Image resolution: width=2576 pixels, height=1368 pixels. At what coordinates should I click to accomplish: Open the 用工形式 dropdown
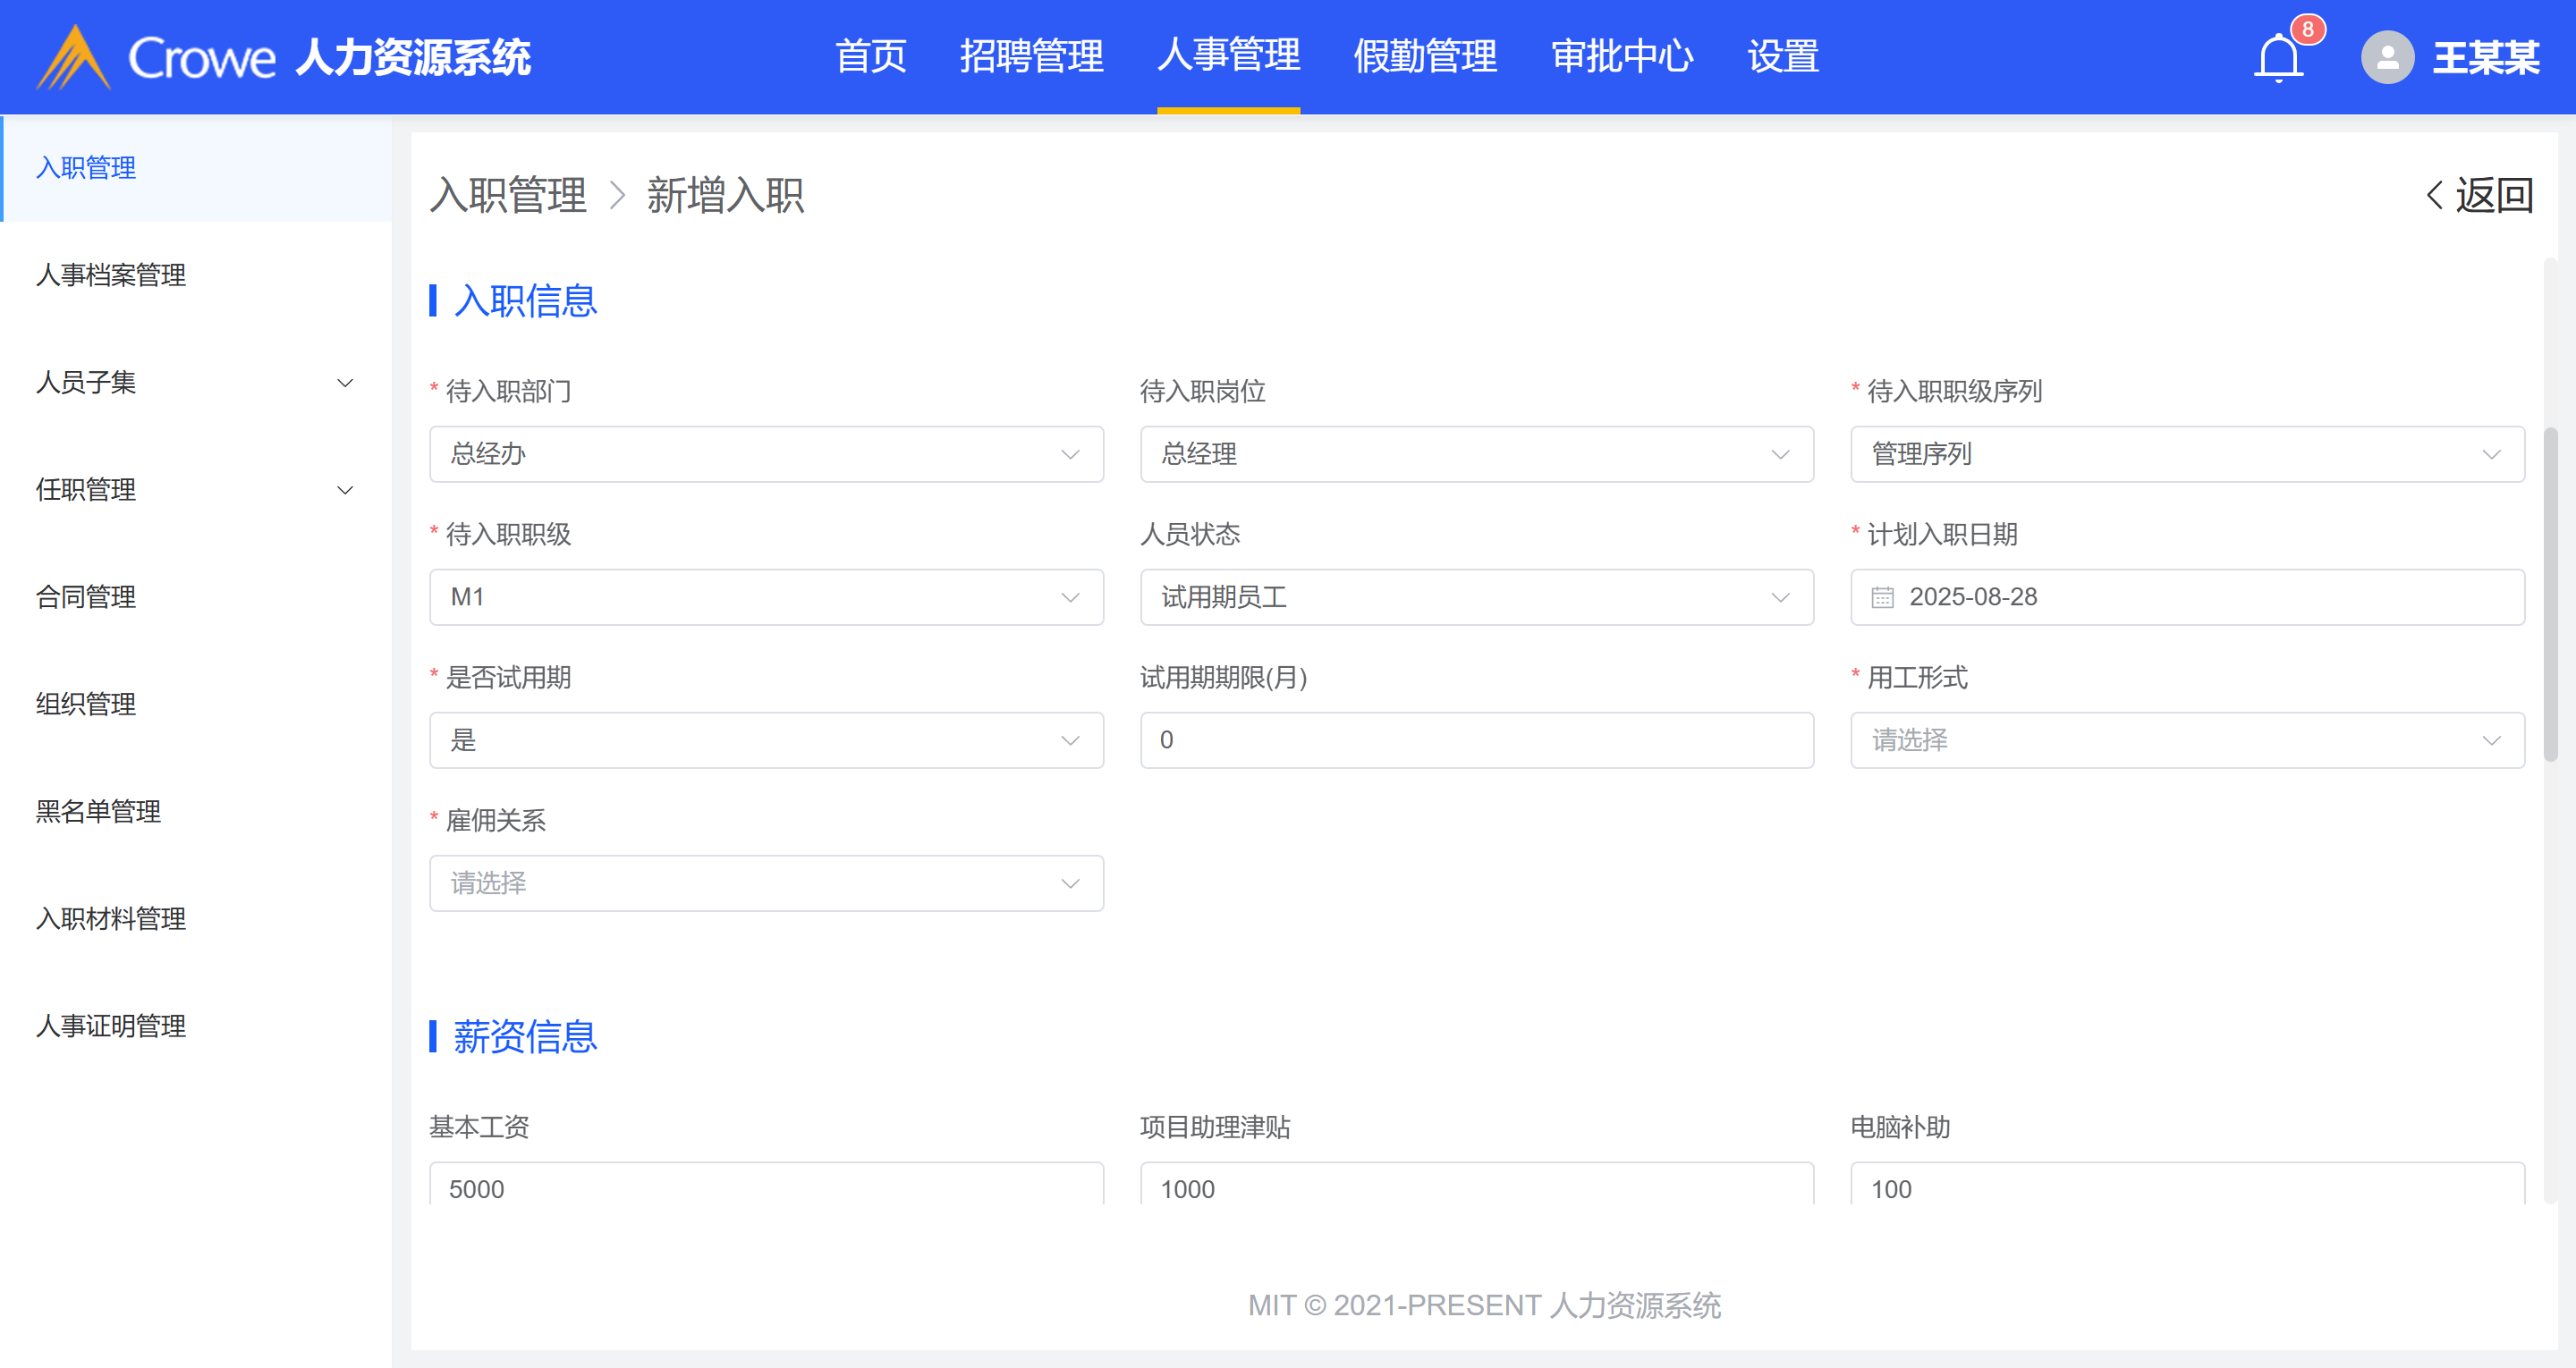coord(2186,740)
